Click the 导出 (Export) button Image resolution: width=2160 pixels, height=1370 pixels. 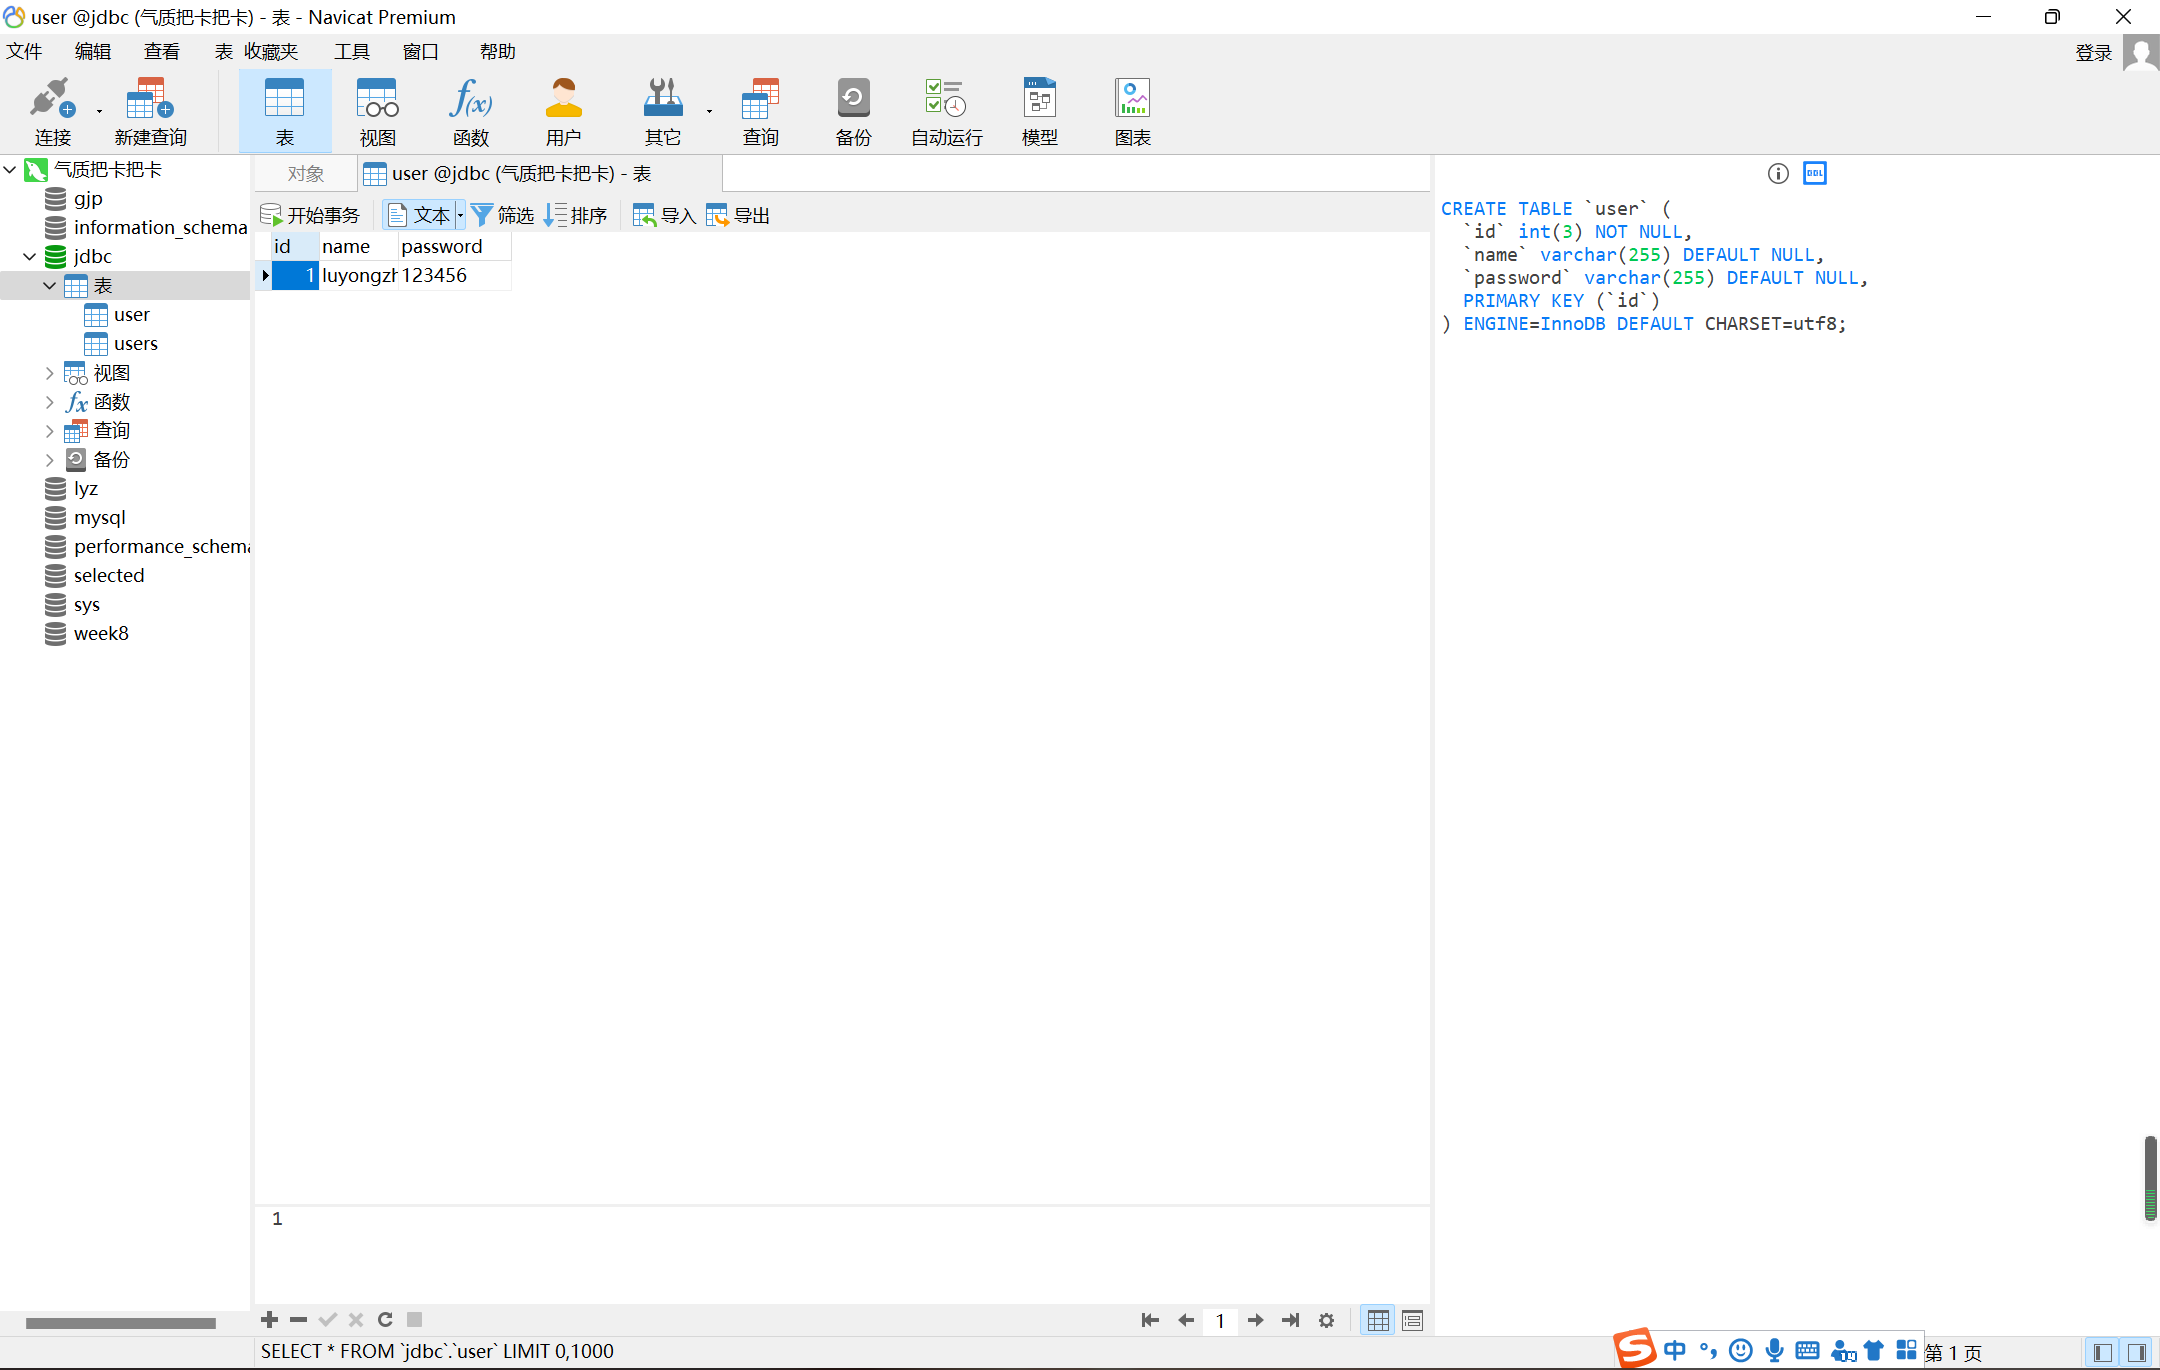(737, 214)
